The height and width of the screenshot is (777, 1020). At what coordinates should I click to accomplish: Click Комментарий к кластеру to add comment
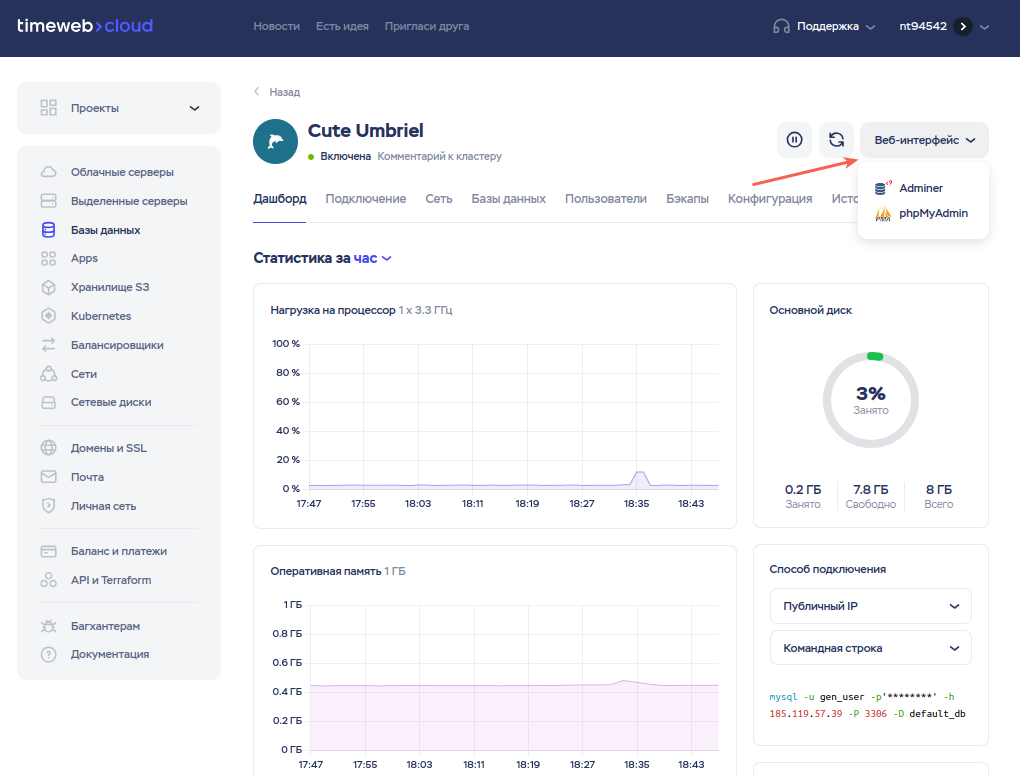pos(439,156)
